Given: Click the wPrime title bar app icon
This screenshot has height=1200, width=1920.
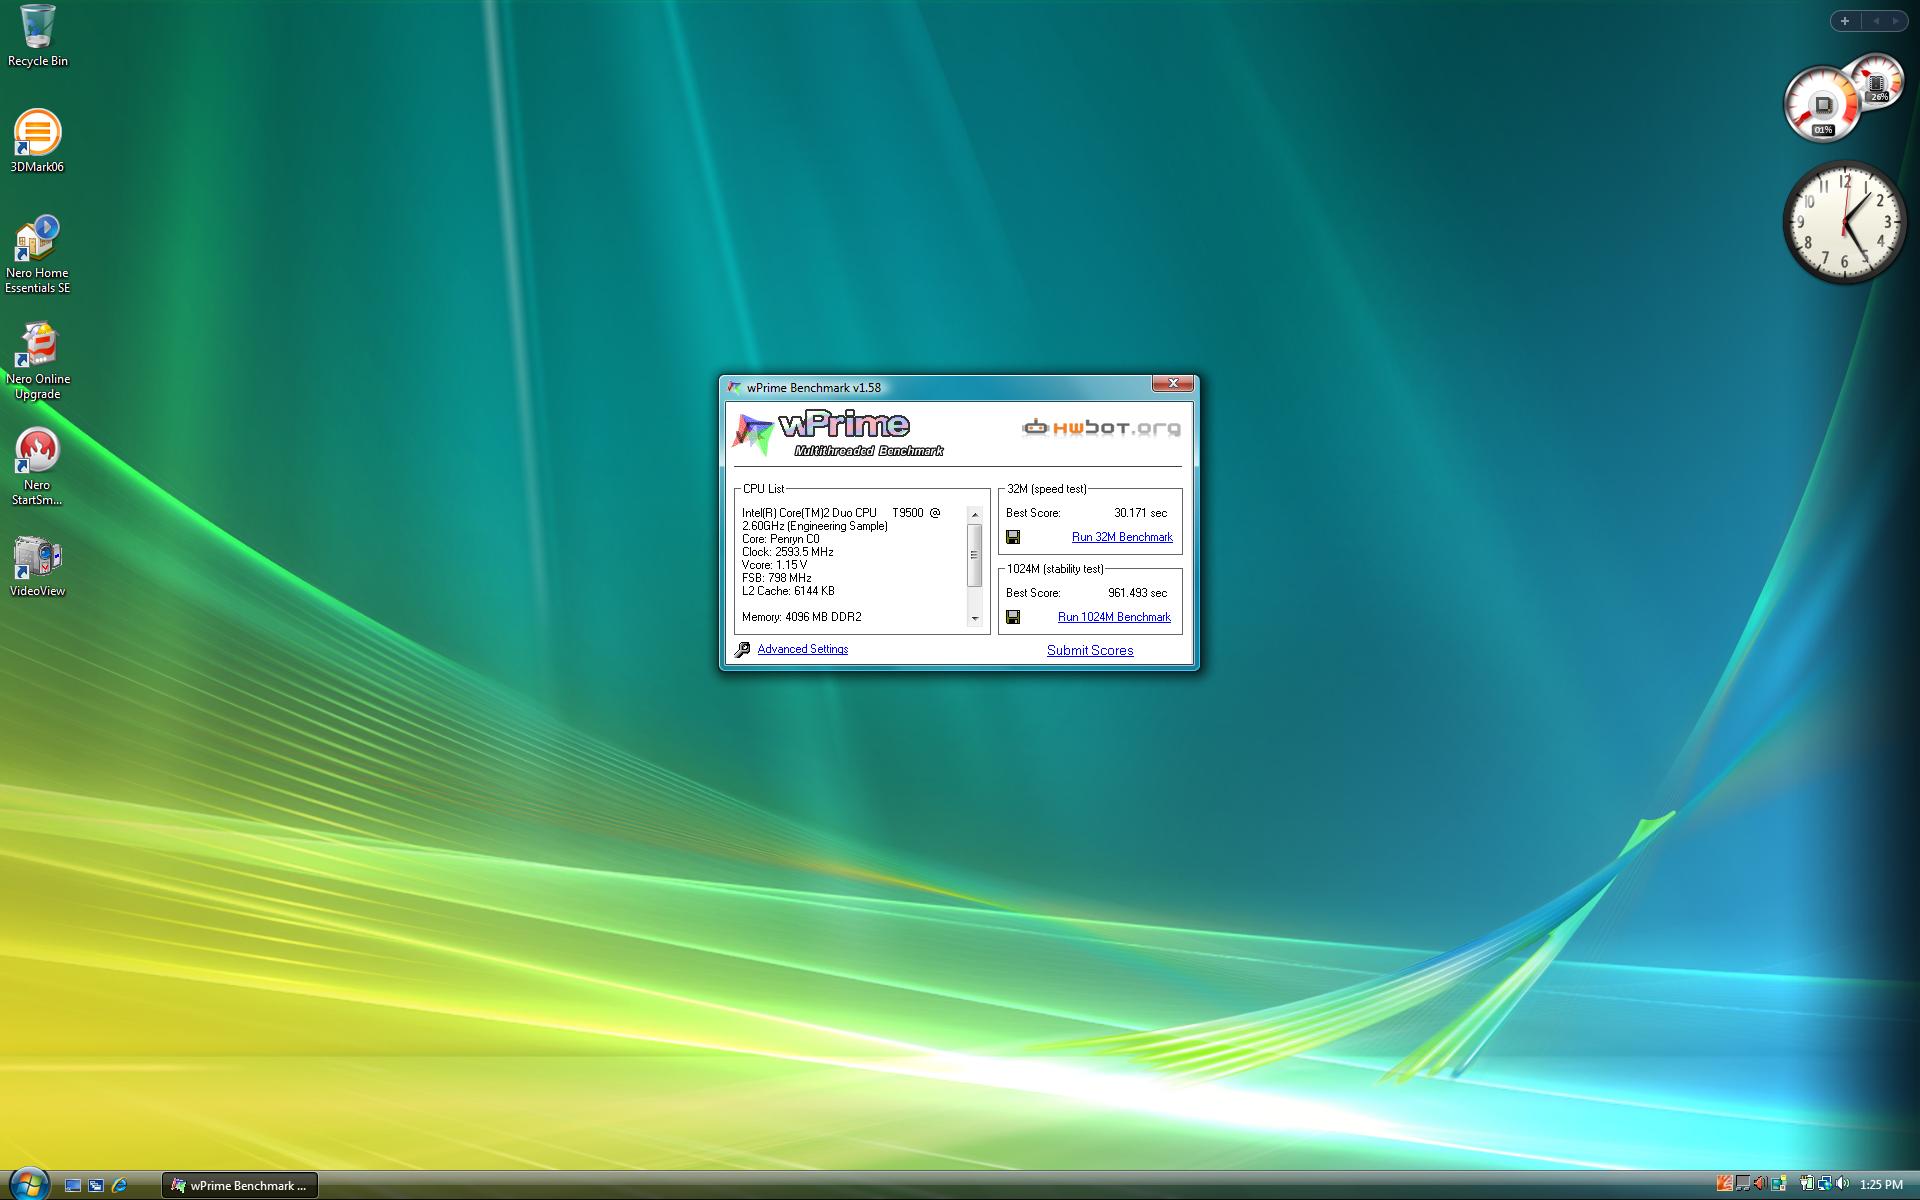Looking at the screenshot, I should (735, 388).
